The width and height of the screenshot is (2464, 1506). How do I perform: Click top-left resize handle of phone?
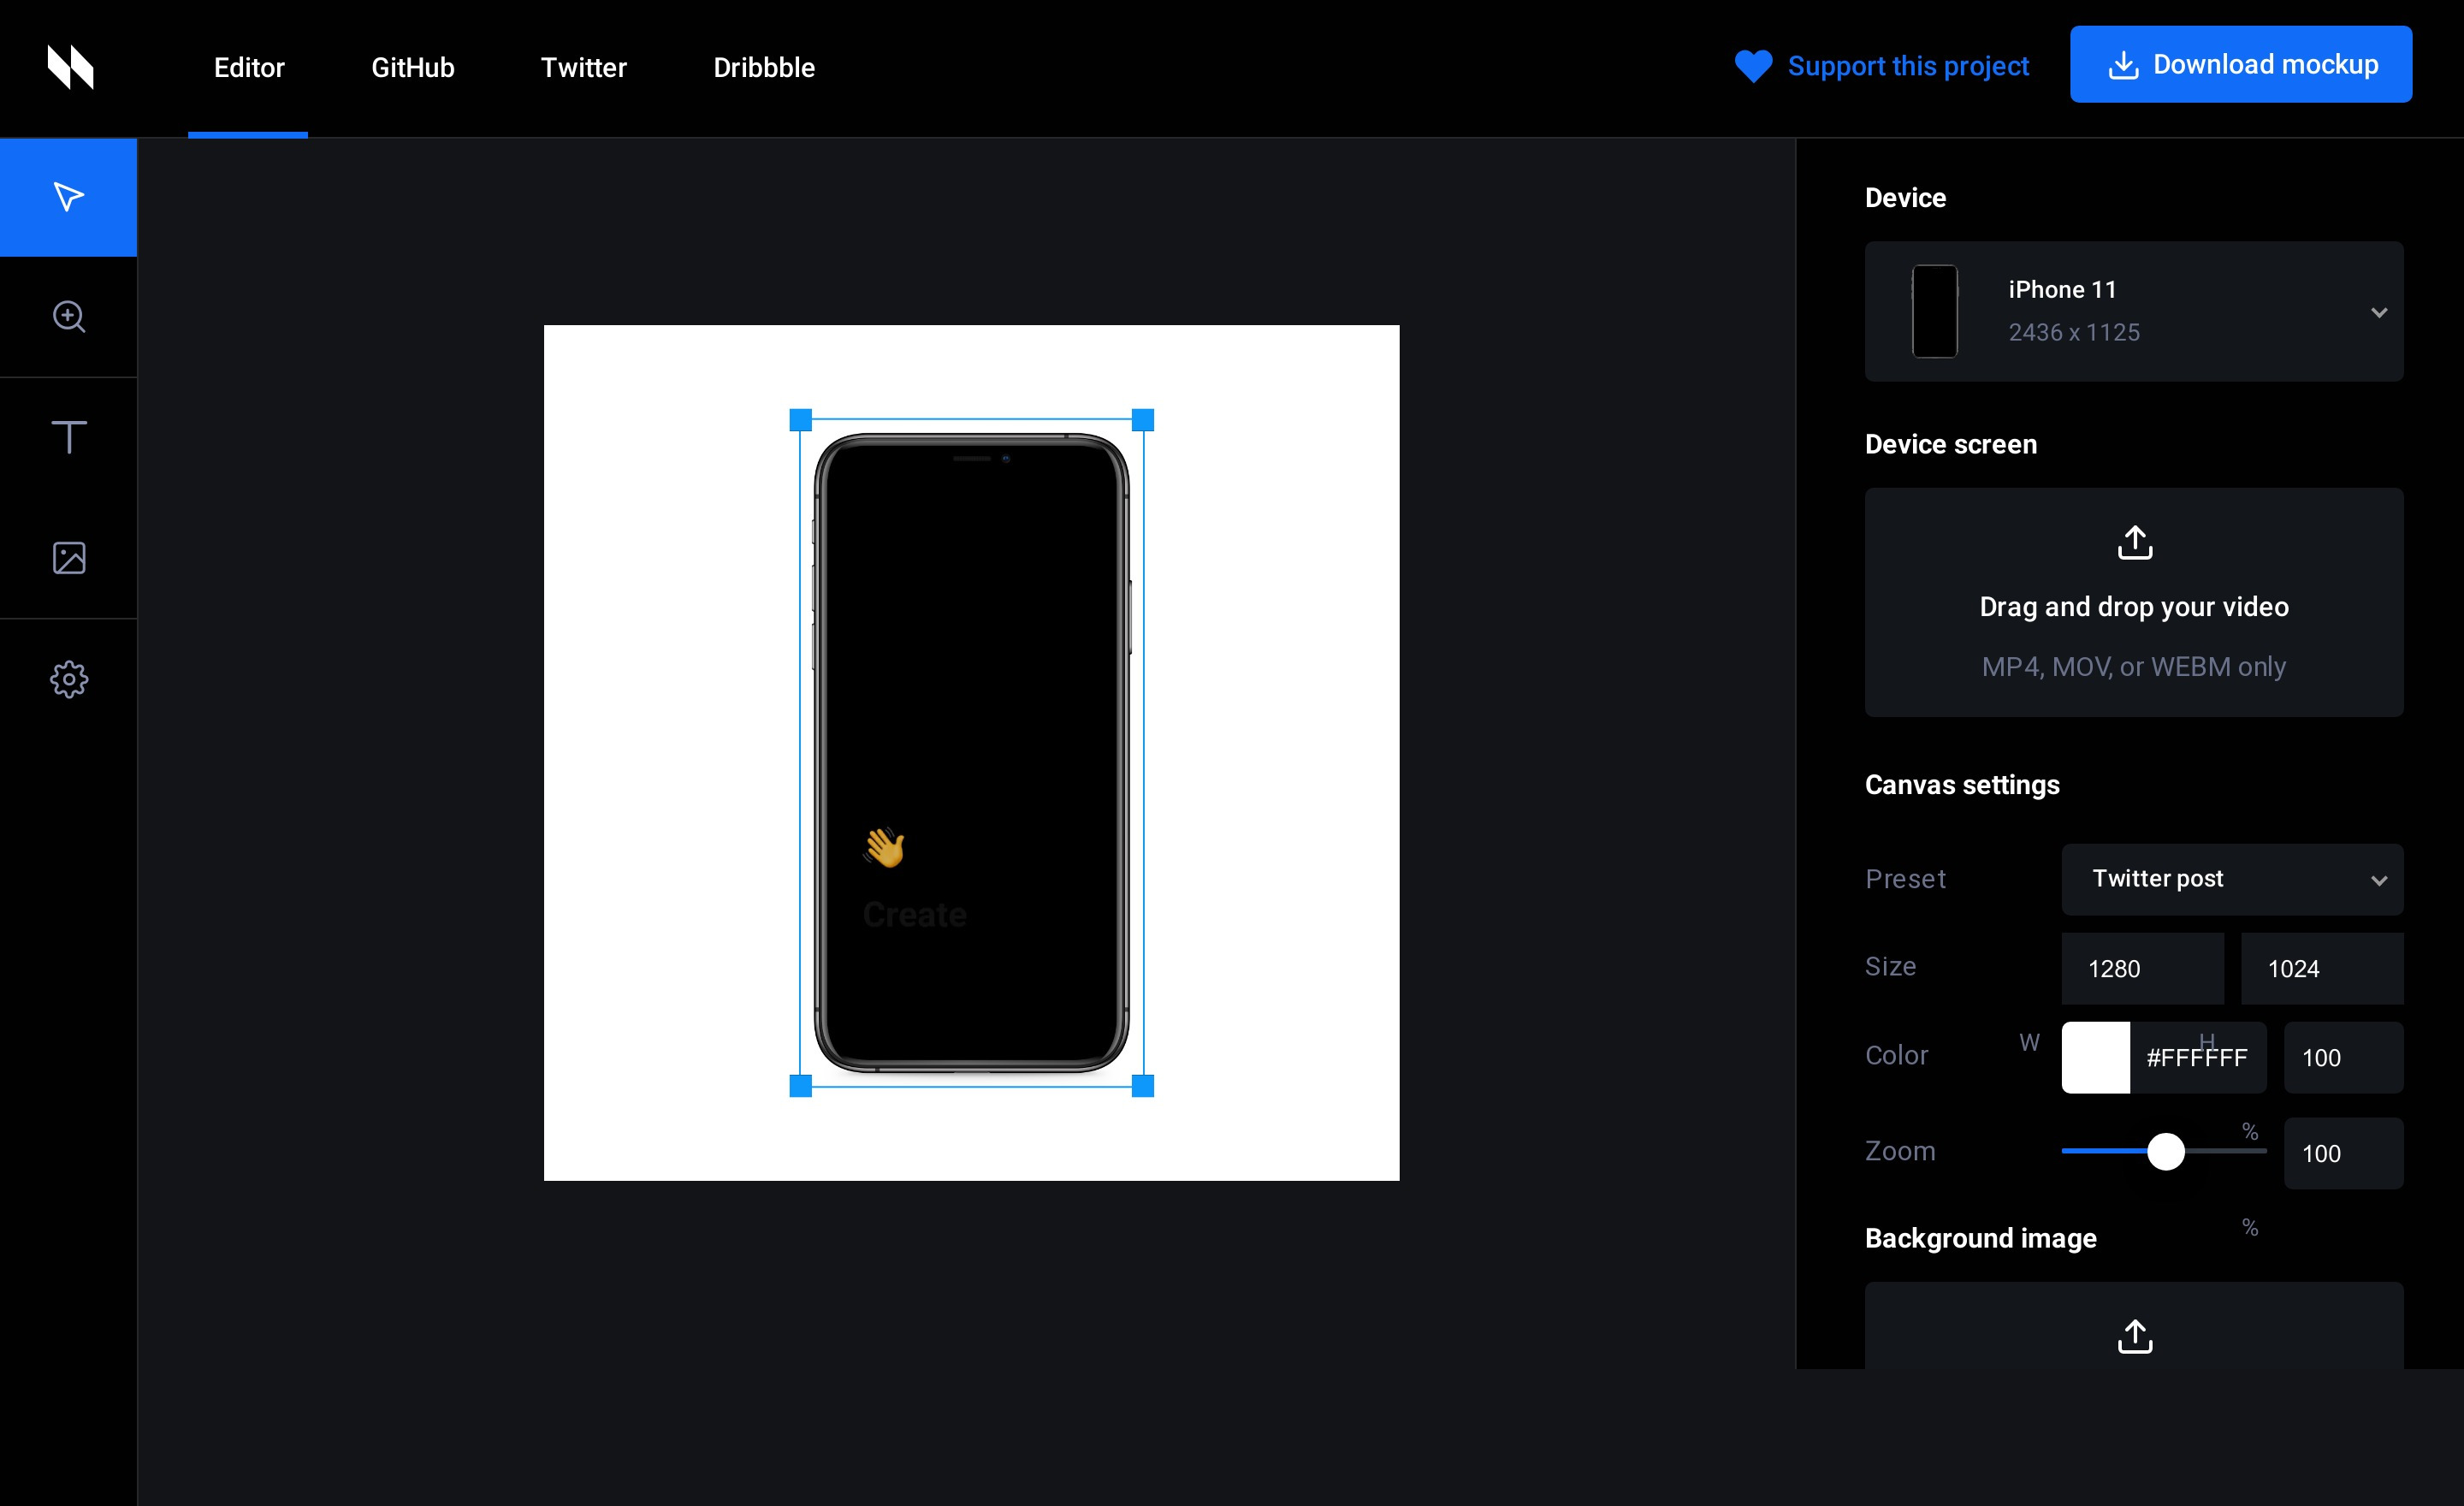(800, 420)
